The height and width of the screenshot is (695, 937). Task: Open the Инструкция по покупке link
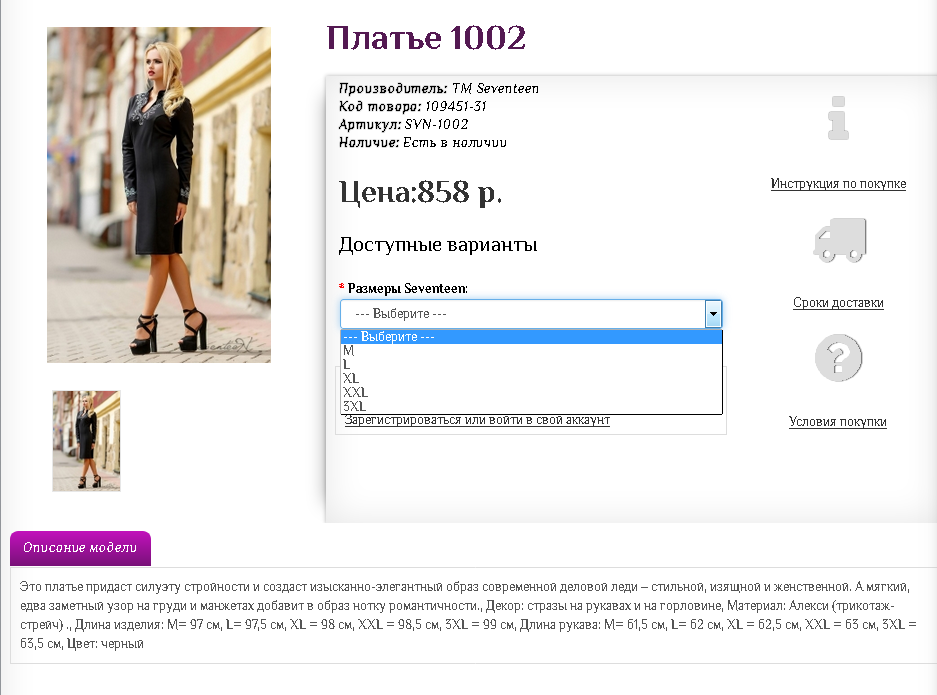click(x=838, y=184)
